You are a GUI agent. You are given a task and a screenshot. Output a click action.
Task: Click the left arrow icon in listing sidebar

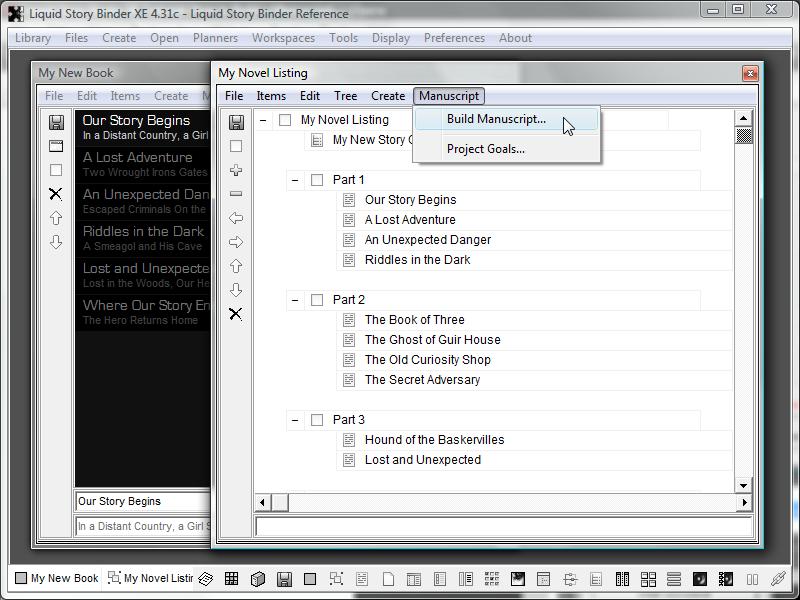coord(236,218)
